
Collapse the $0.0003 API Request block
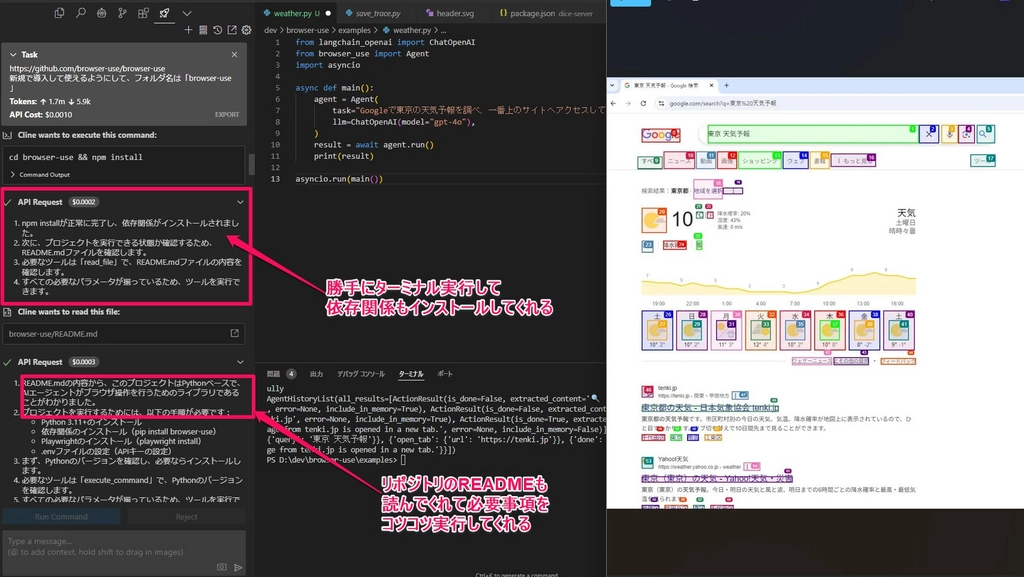(240, 362)
